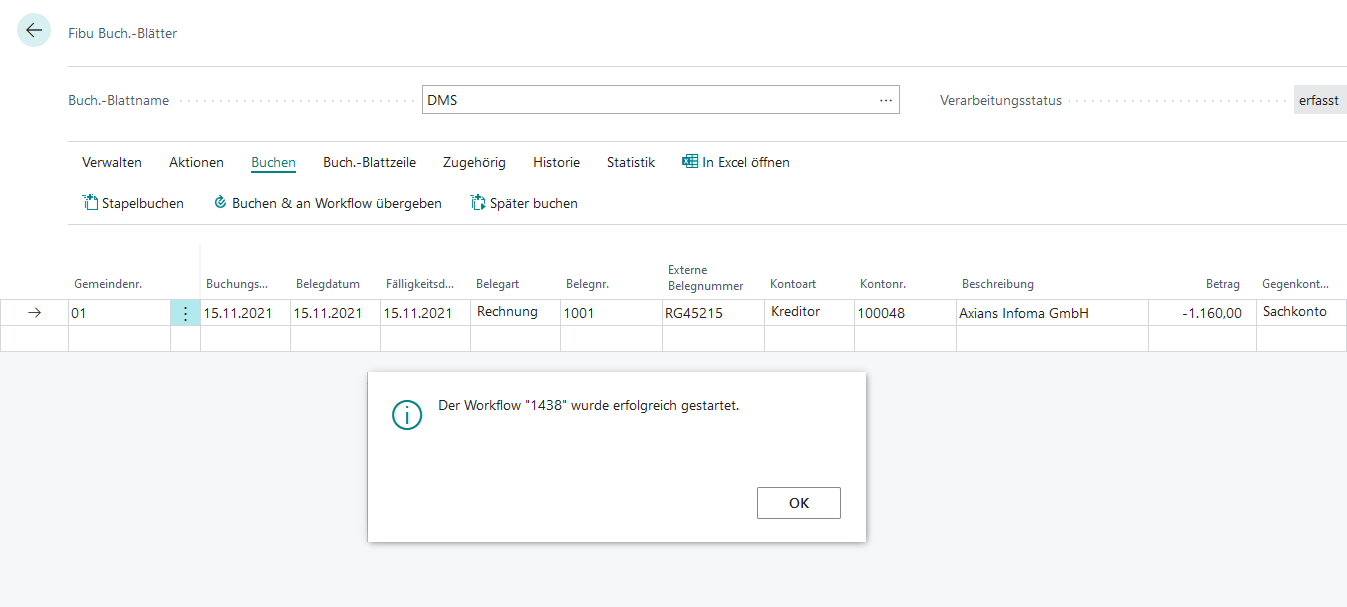Screen dimensions: 1347x607
Task: Click Buchen & an Workflow übergeben icon
Action: (221, 203)
